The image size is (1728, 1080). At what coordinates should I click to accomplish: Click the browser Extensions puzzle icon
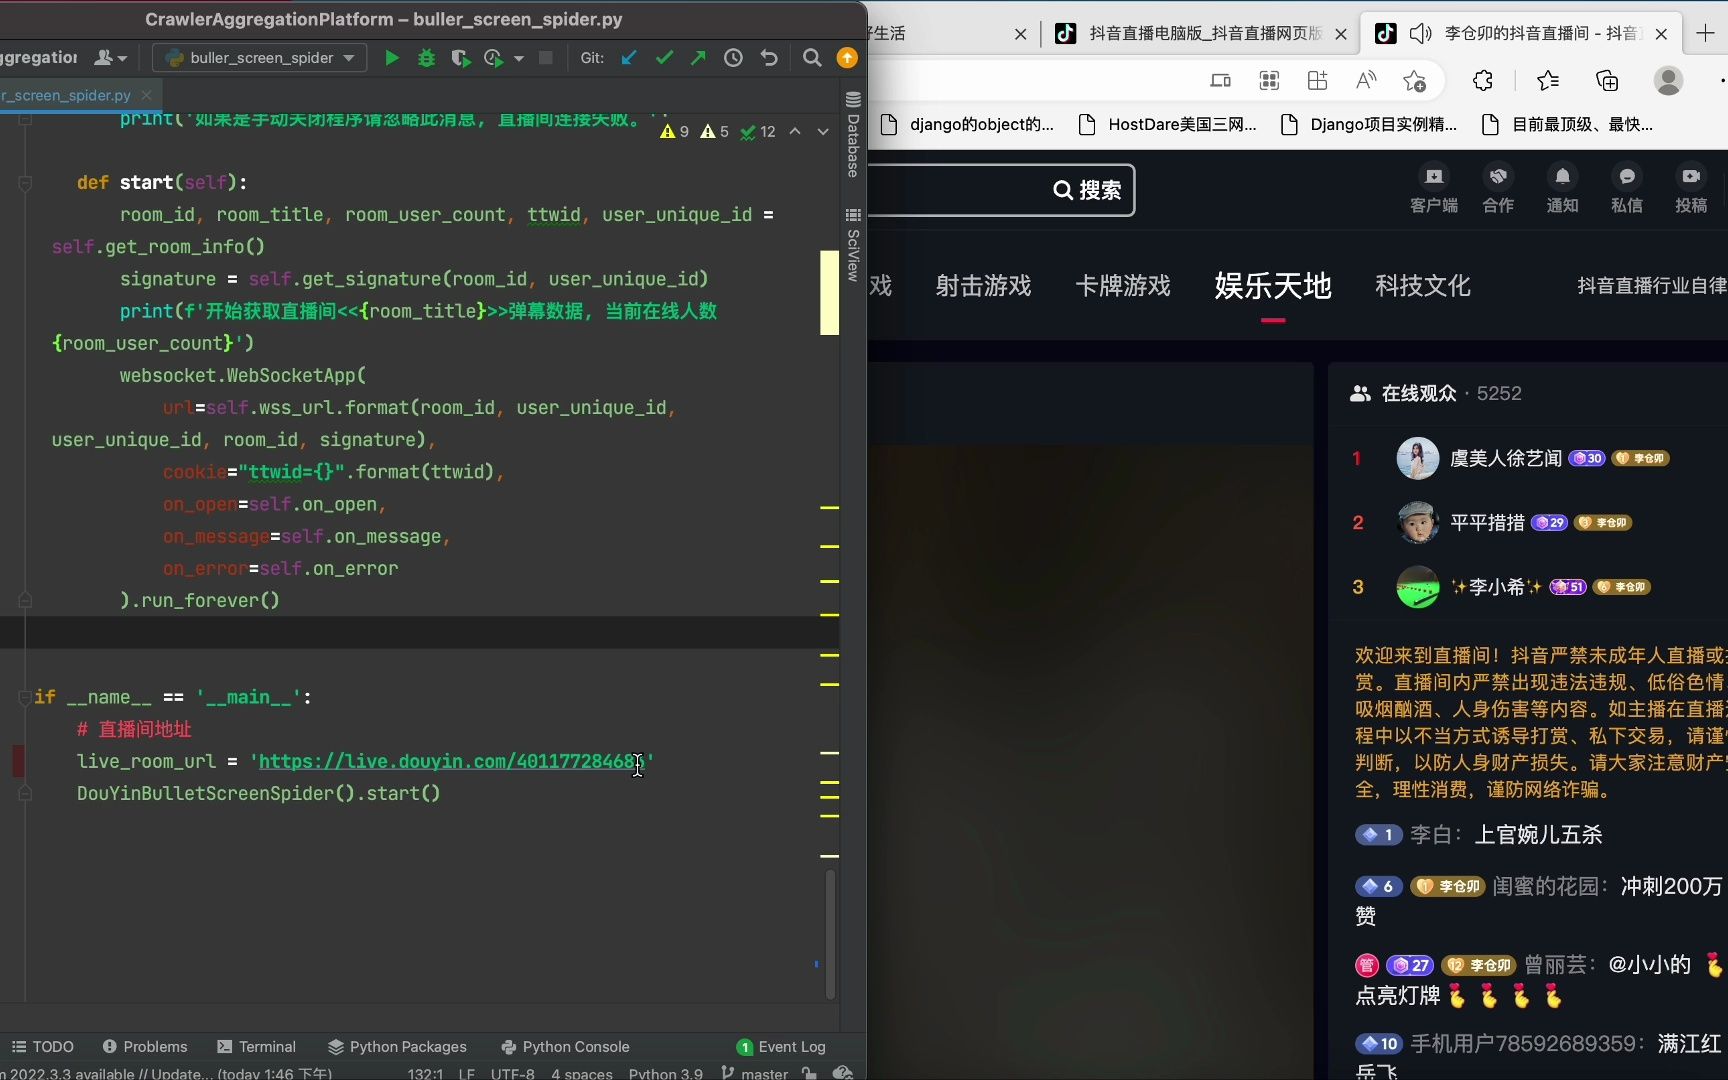click(x=1483, y=81)
